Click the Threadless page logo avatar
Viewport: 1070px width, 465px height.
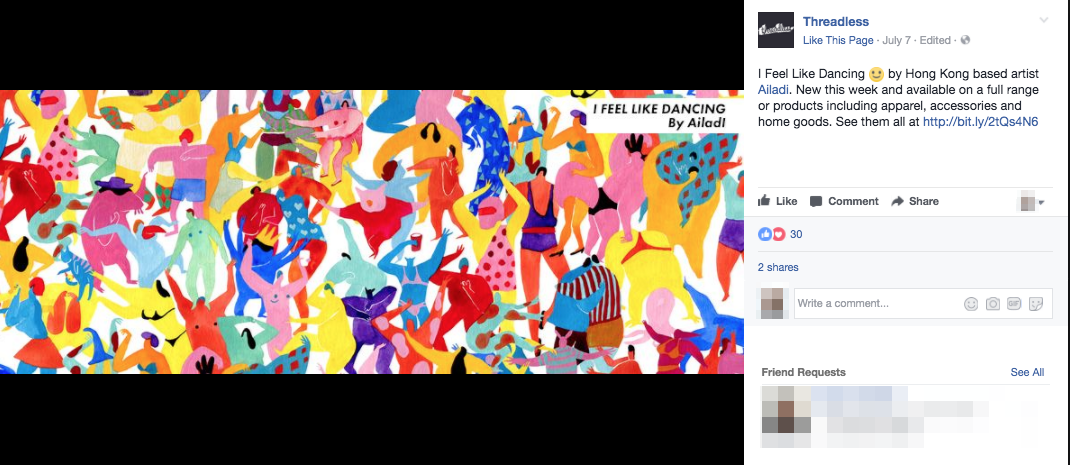pyautogui.click(x=776, y=30)
